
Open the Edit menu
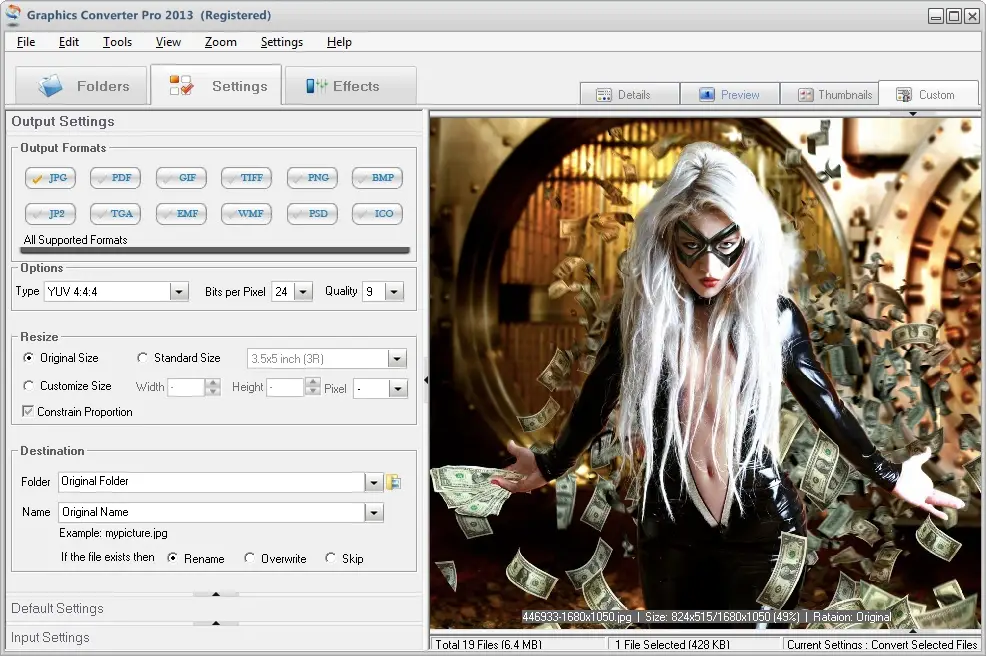tap(69, 42)
